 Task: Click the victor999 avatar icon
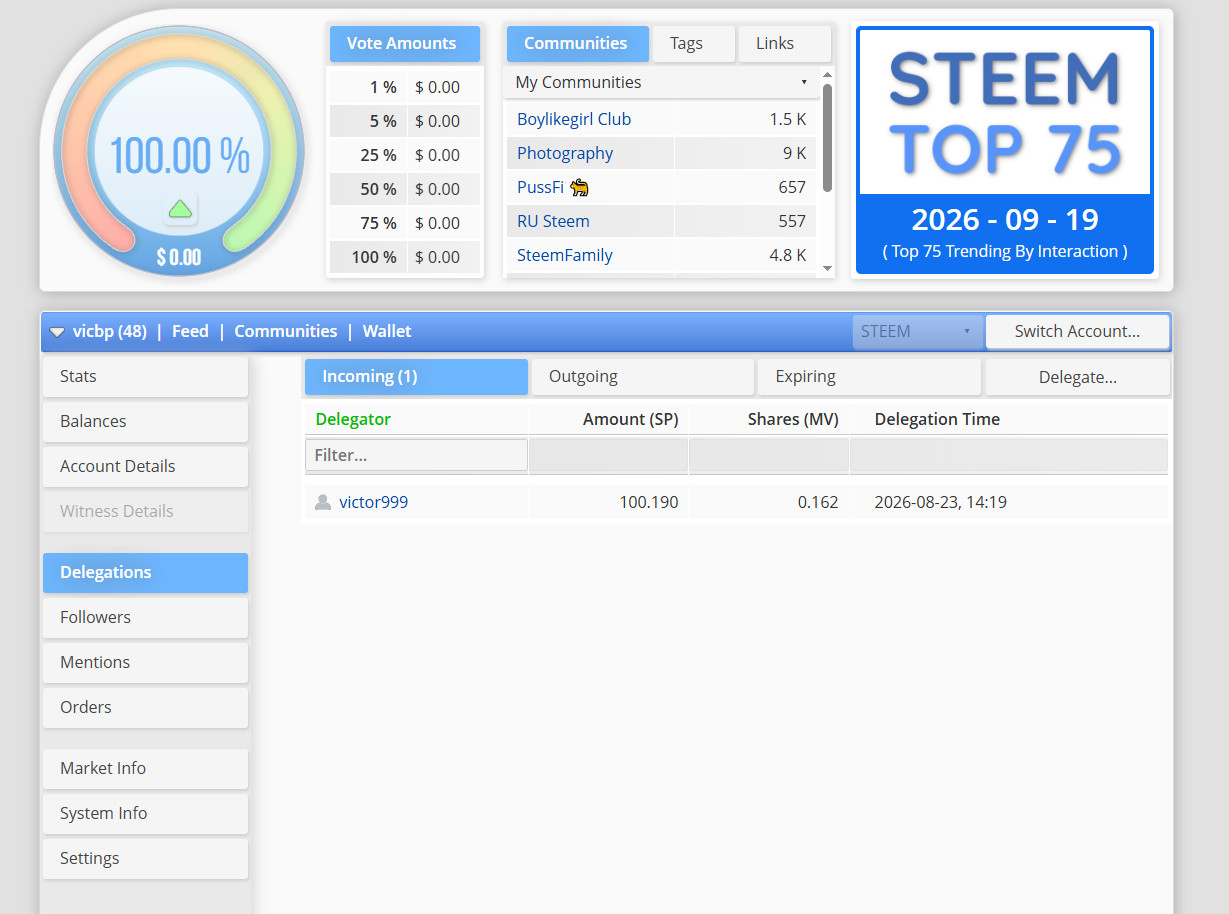[x=323, y=502]
